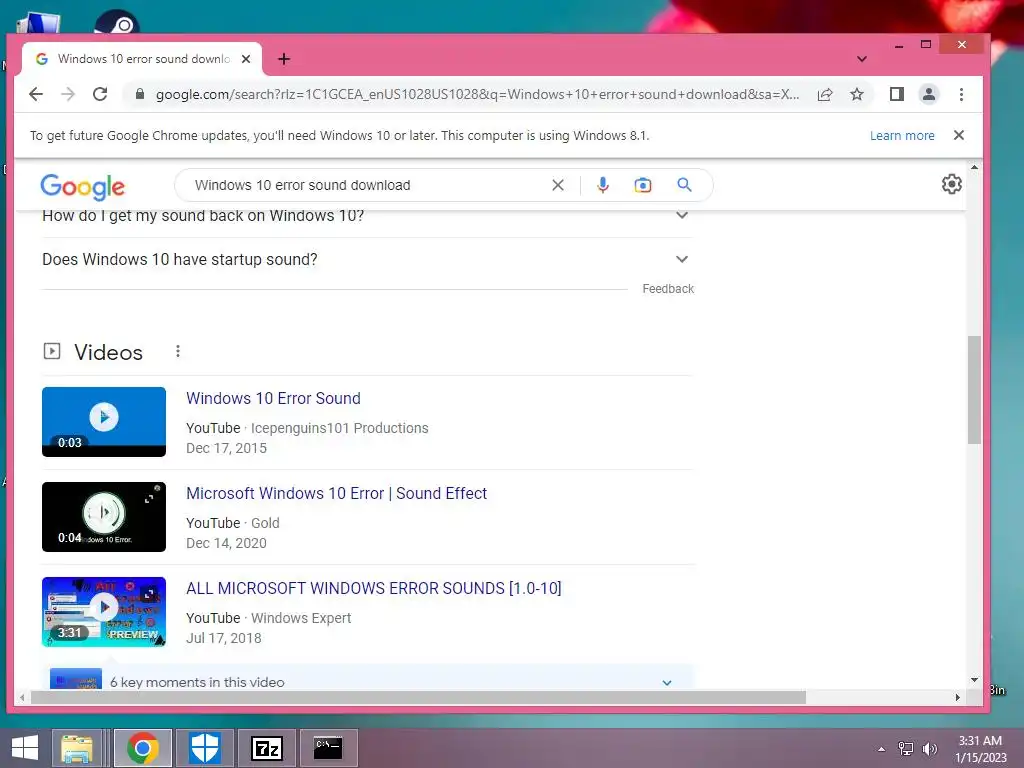Submit search with magnifying glass icon
1024x768 pixels.
[684, 185]
